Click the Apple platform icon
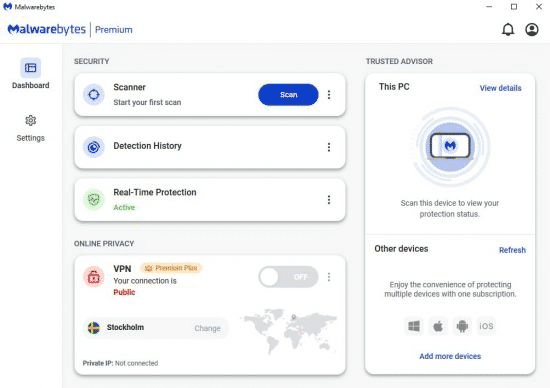The image size is (550, 388). point(438,326)
